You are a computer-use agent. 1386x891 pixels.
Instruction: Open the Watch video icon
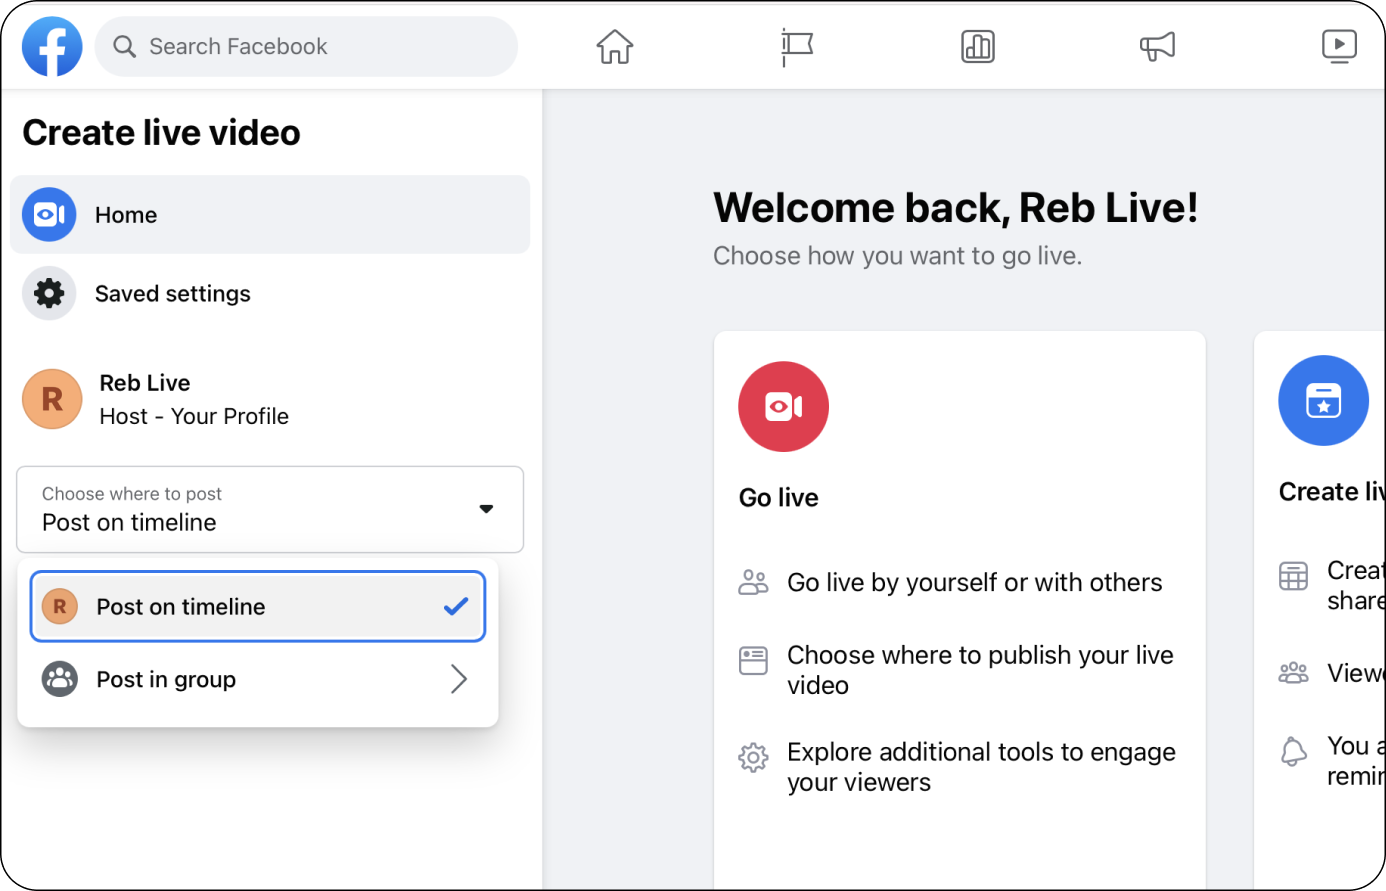(x=1339, y=46)
